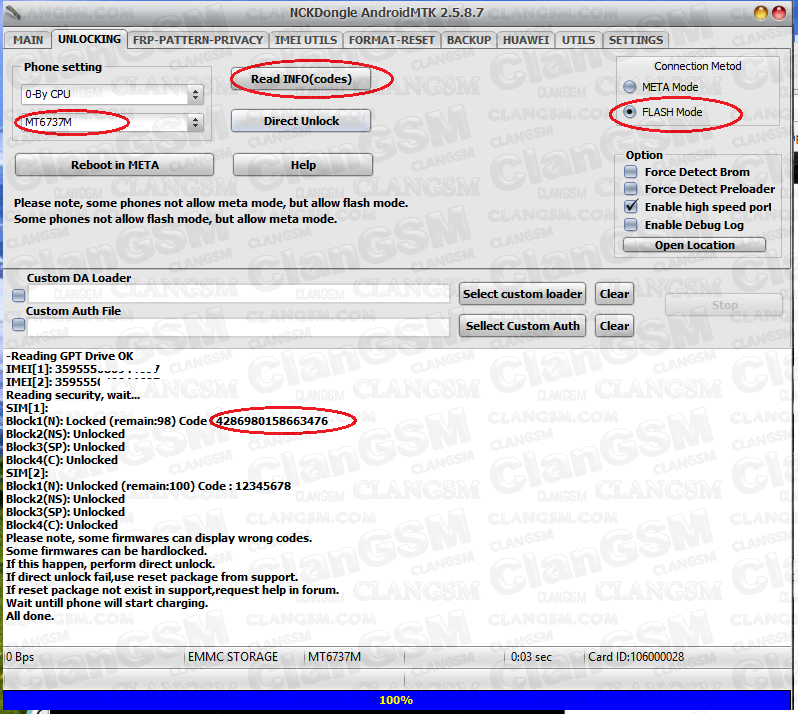This screenshot has height=714, width=798.
Task: Open the 0-By CPU phone setting dropdown
Action: [x=112, y=94]
